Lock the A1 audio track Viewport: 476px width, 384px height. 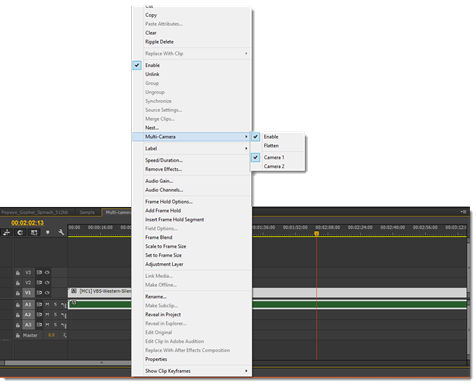(18, 305)
